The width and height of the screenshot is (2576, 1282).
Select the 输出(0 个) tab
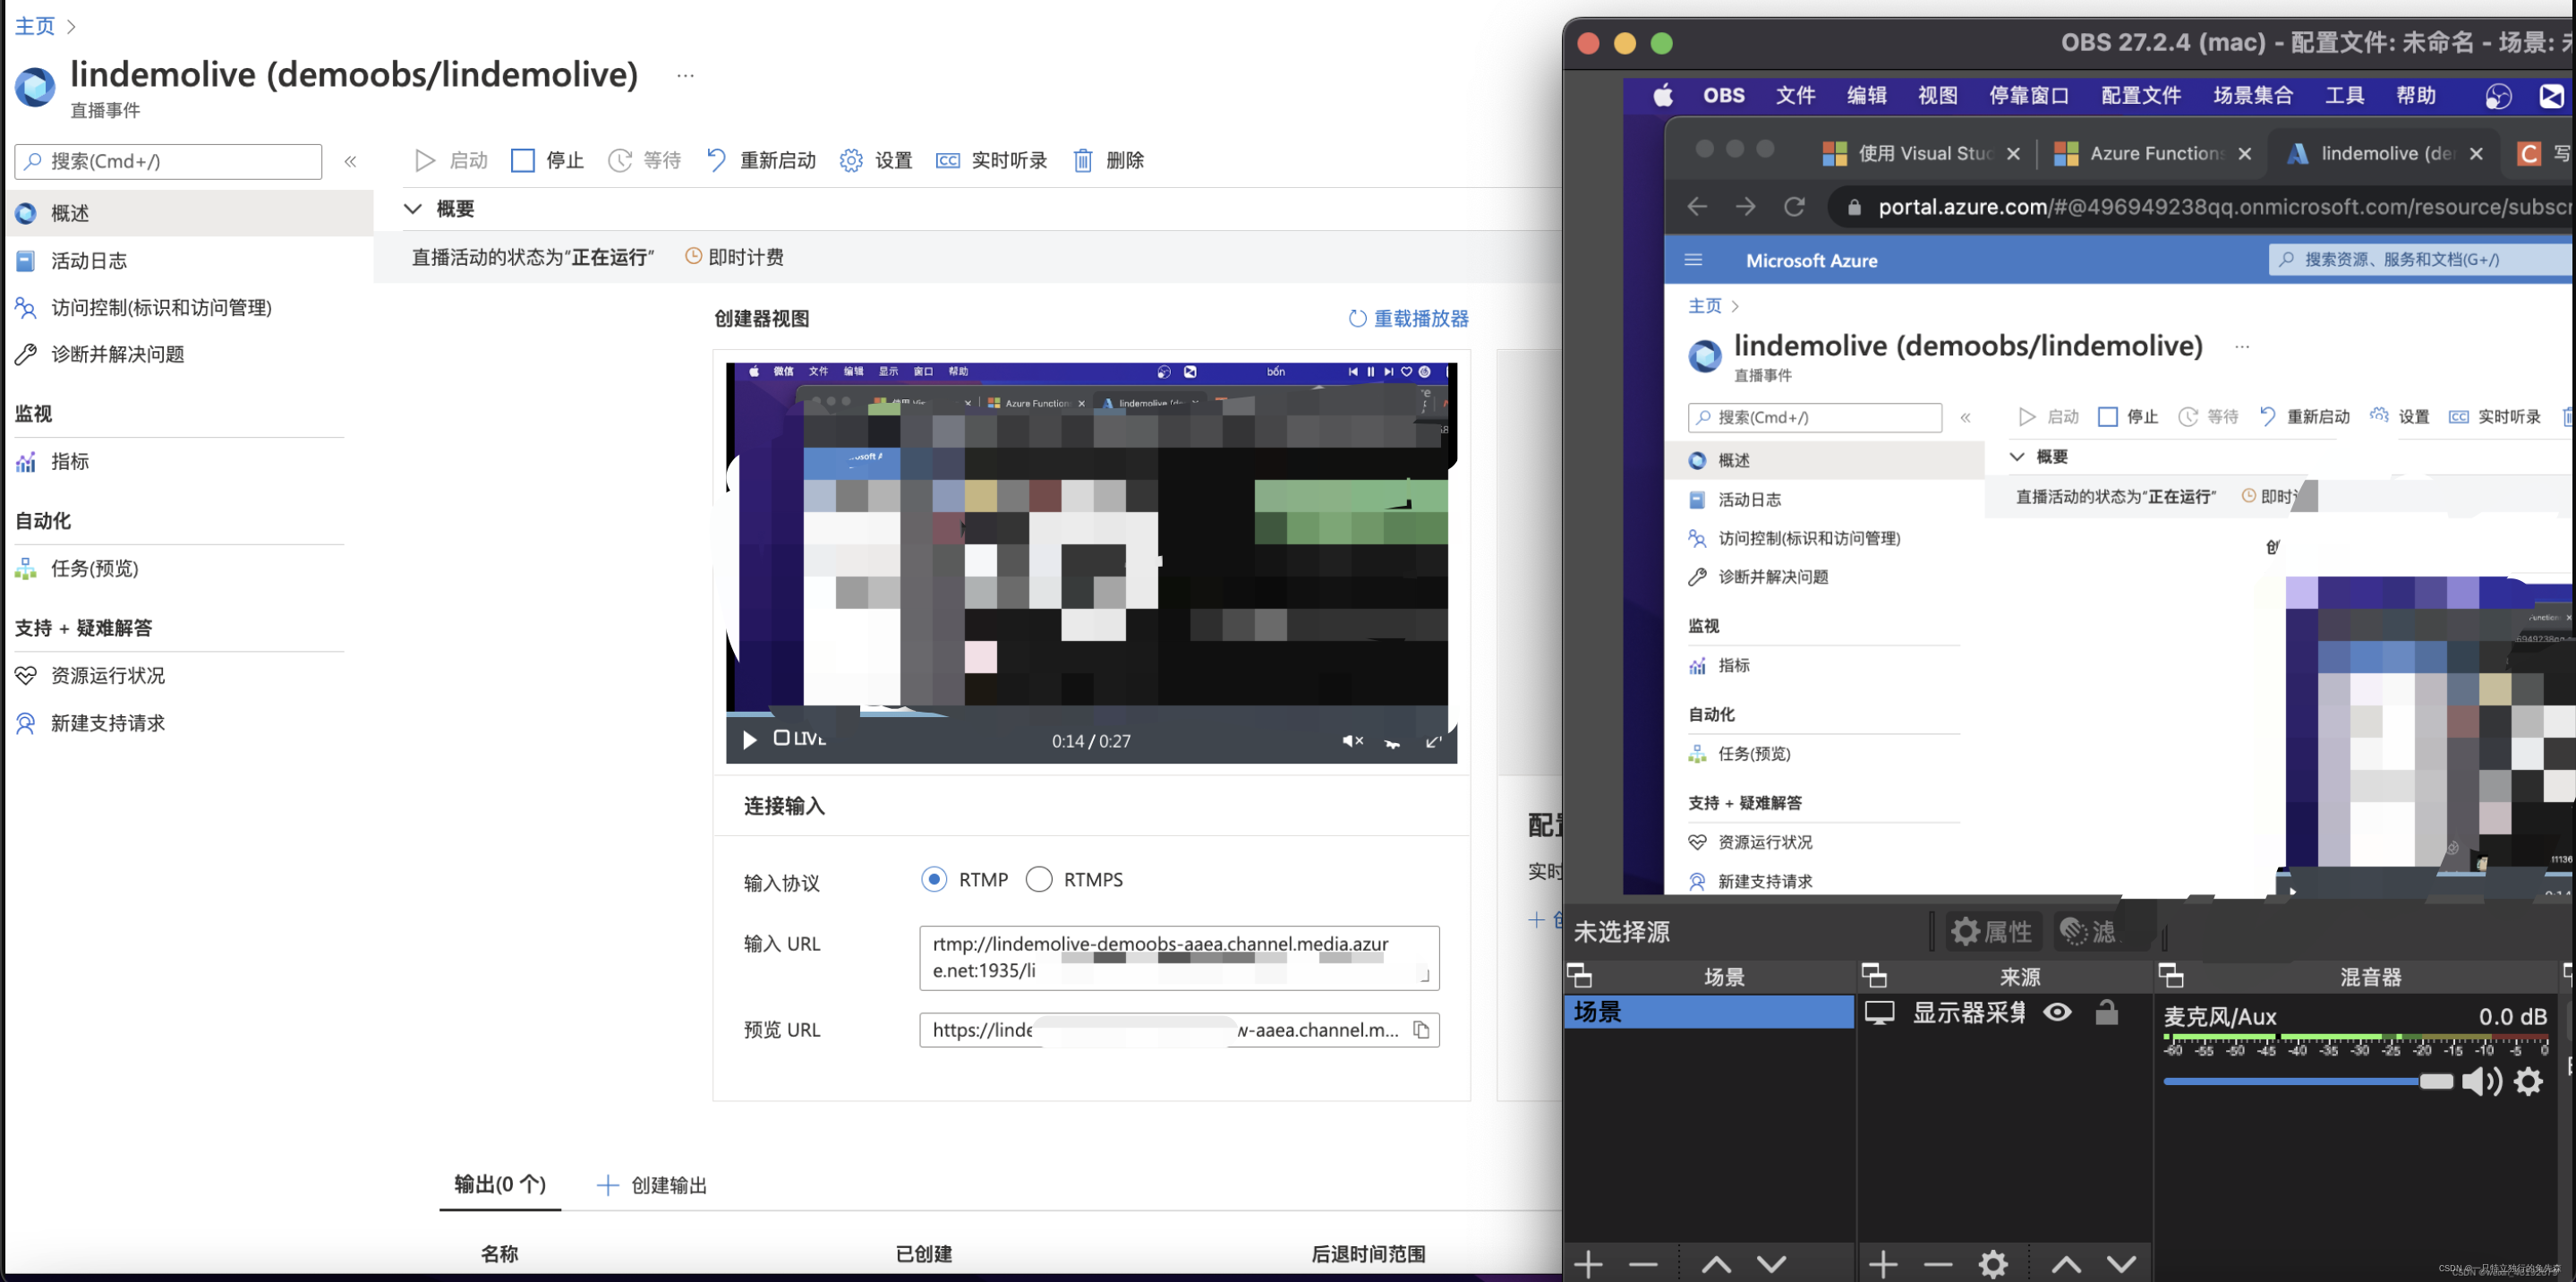tap(500, 1184)
